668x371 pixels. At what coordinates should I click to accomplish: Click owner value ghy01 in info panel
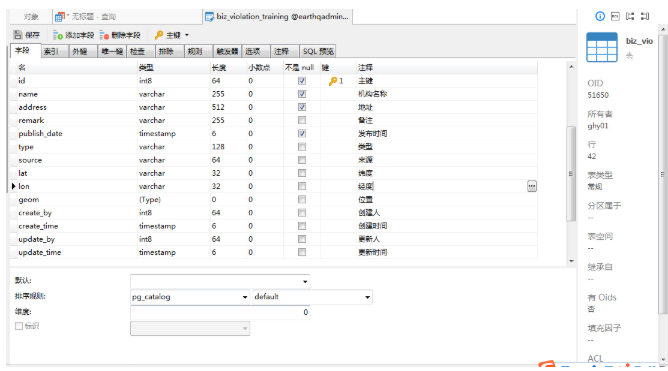pyautogui.click(x=598, y=126)
